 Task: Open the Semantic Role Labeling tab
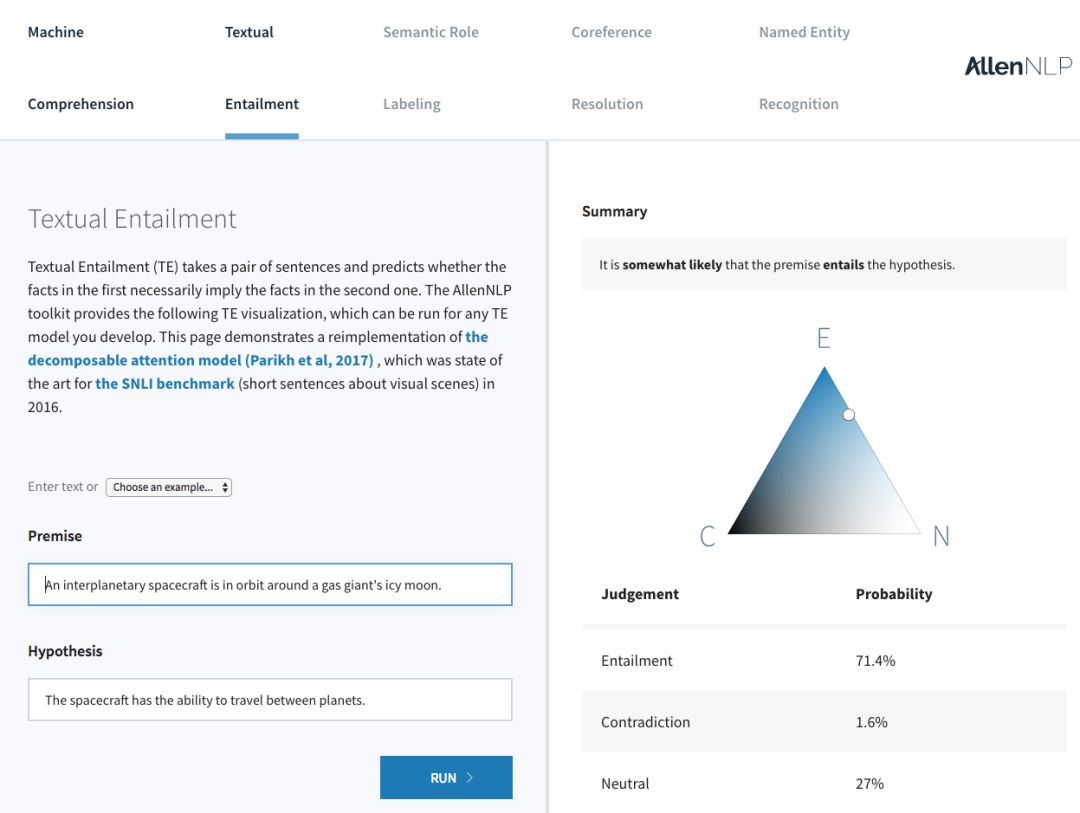tap(430, 68)
